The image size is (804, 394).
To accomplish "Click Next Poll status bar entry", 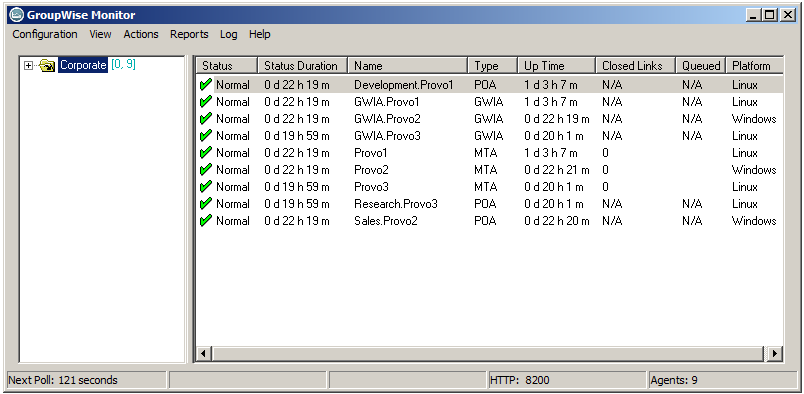I will coord(86,380).
